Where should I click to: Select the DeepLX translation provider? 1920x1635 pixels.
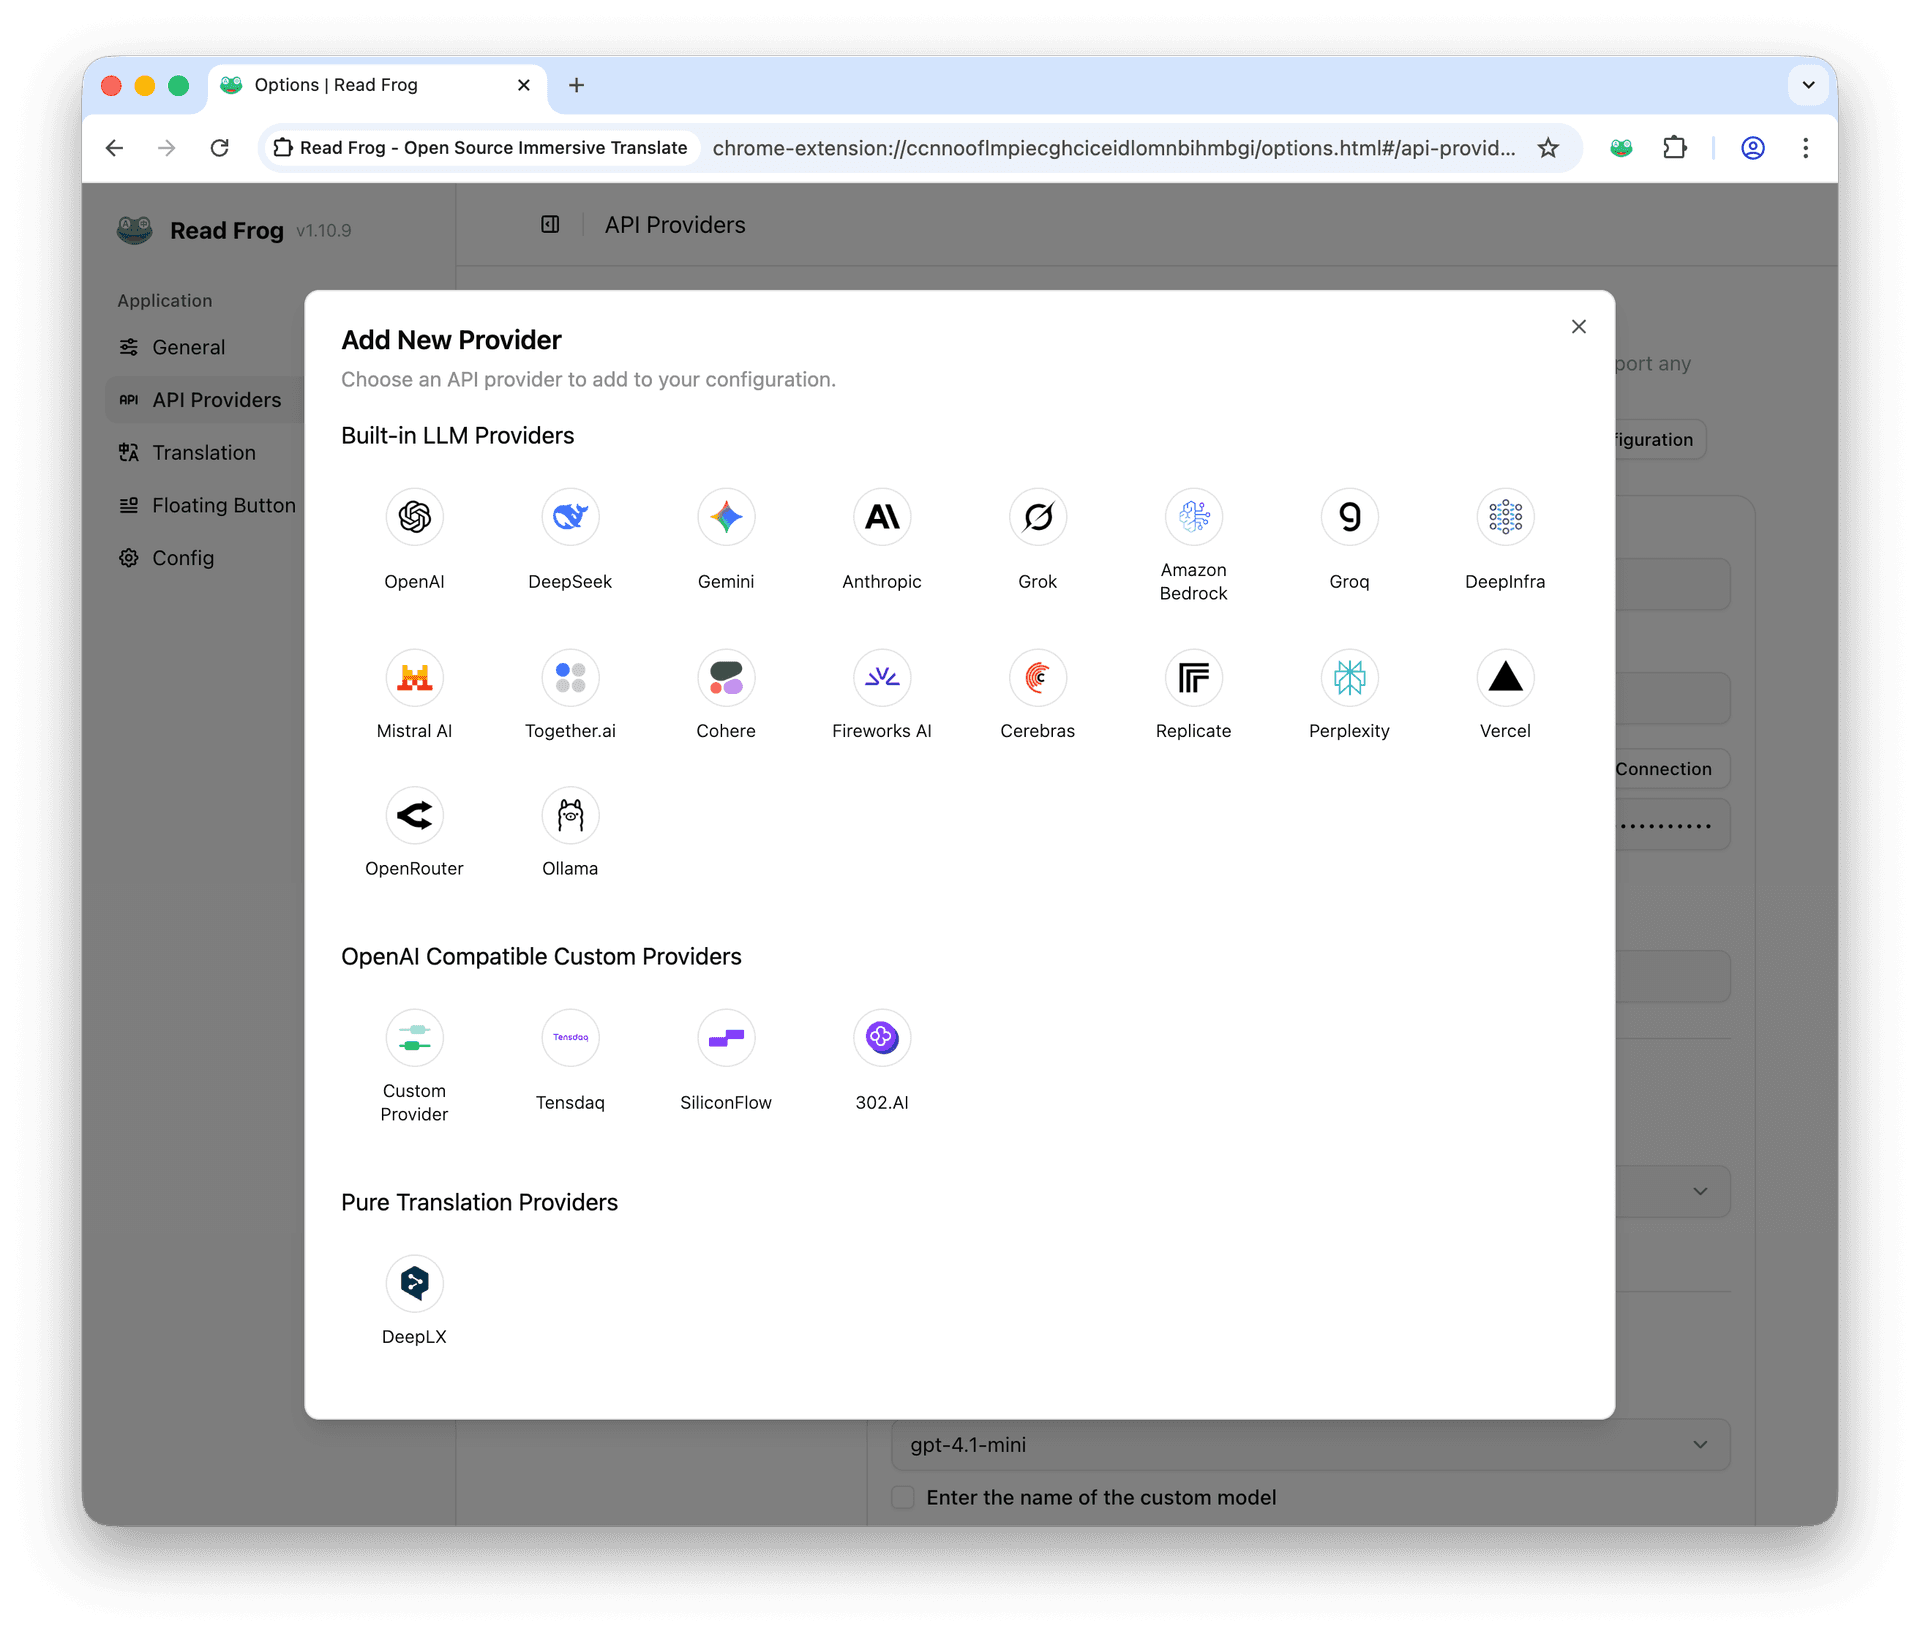414,1283
